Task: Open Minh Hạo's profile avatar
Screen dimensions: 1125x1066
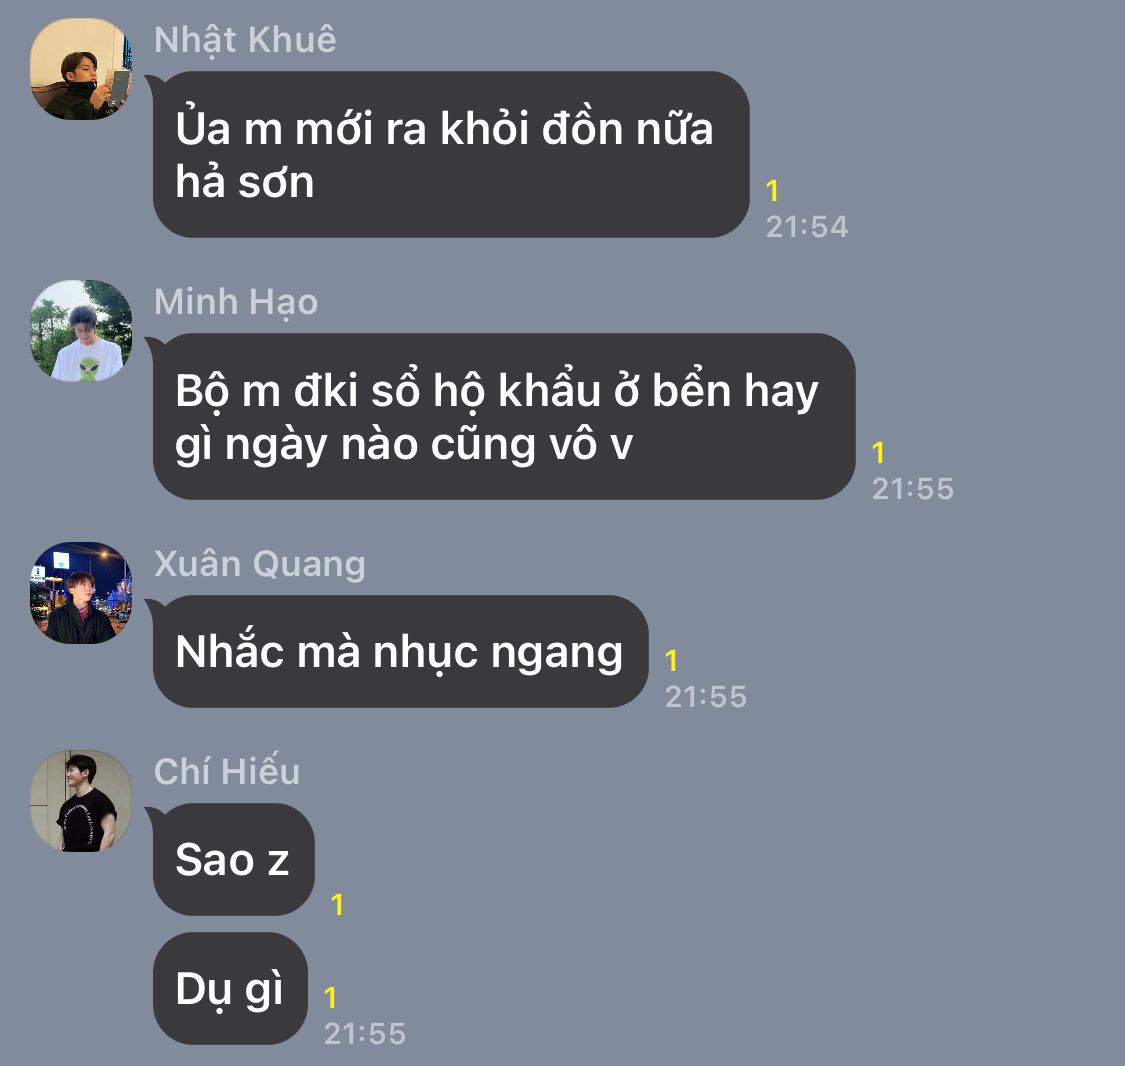Action: (x=81, y=331)
